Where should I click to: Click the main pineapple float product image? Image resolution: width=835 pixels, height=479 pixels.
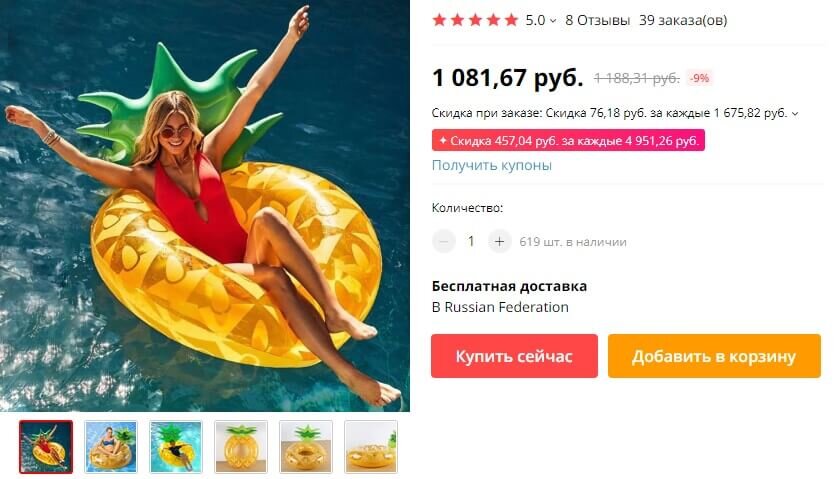point(205,206)
